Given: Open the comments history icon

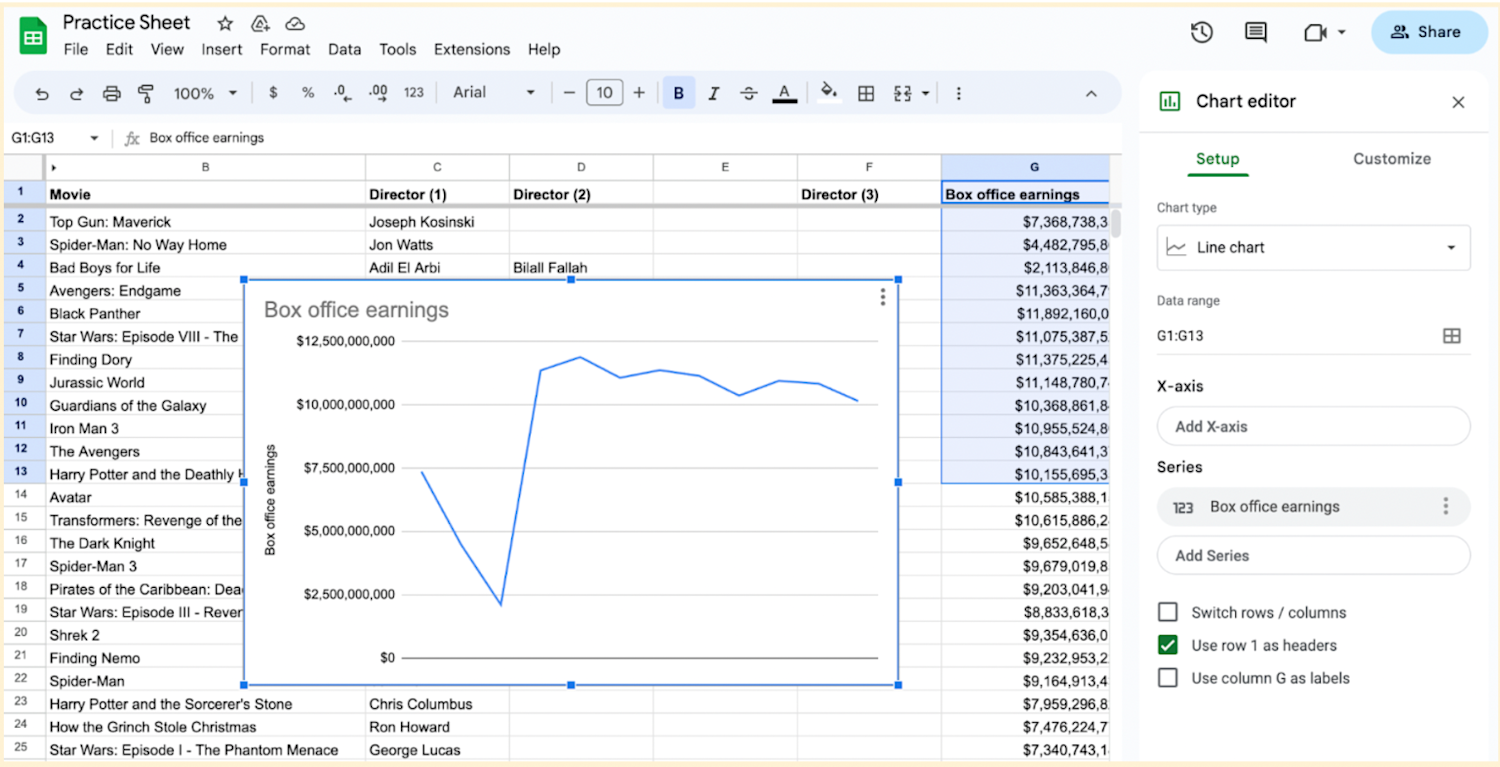Looking at the screenshot, I should [x=1256, y=32].
